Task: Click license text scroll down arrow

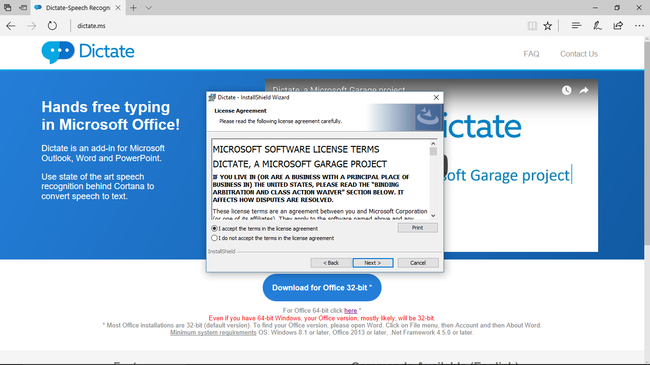Action: click(x=433, y=216)
